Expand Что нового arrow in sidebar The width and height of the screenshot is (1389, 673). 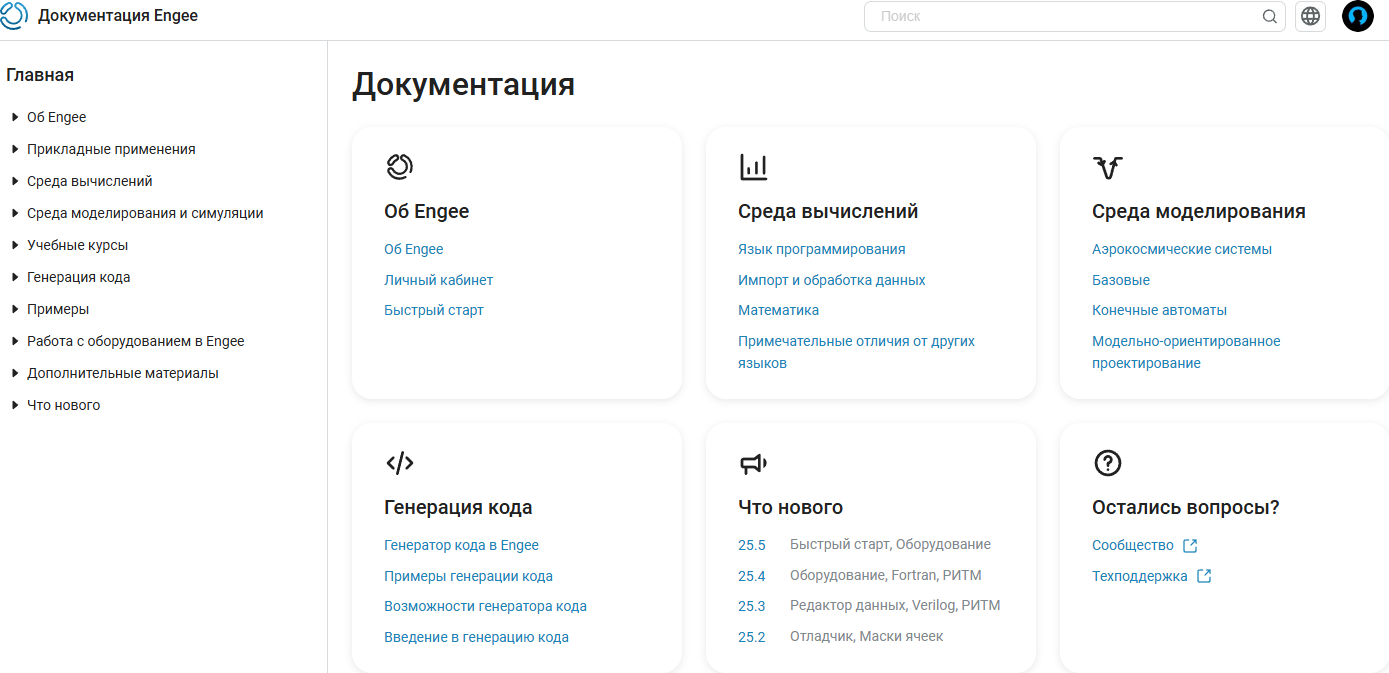click(x=15, y=405)
